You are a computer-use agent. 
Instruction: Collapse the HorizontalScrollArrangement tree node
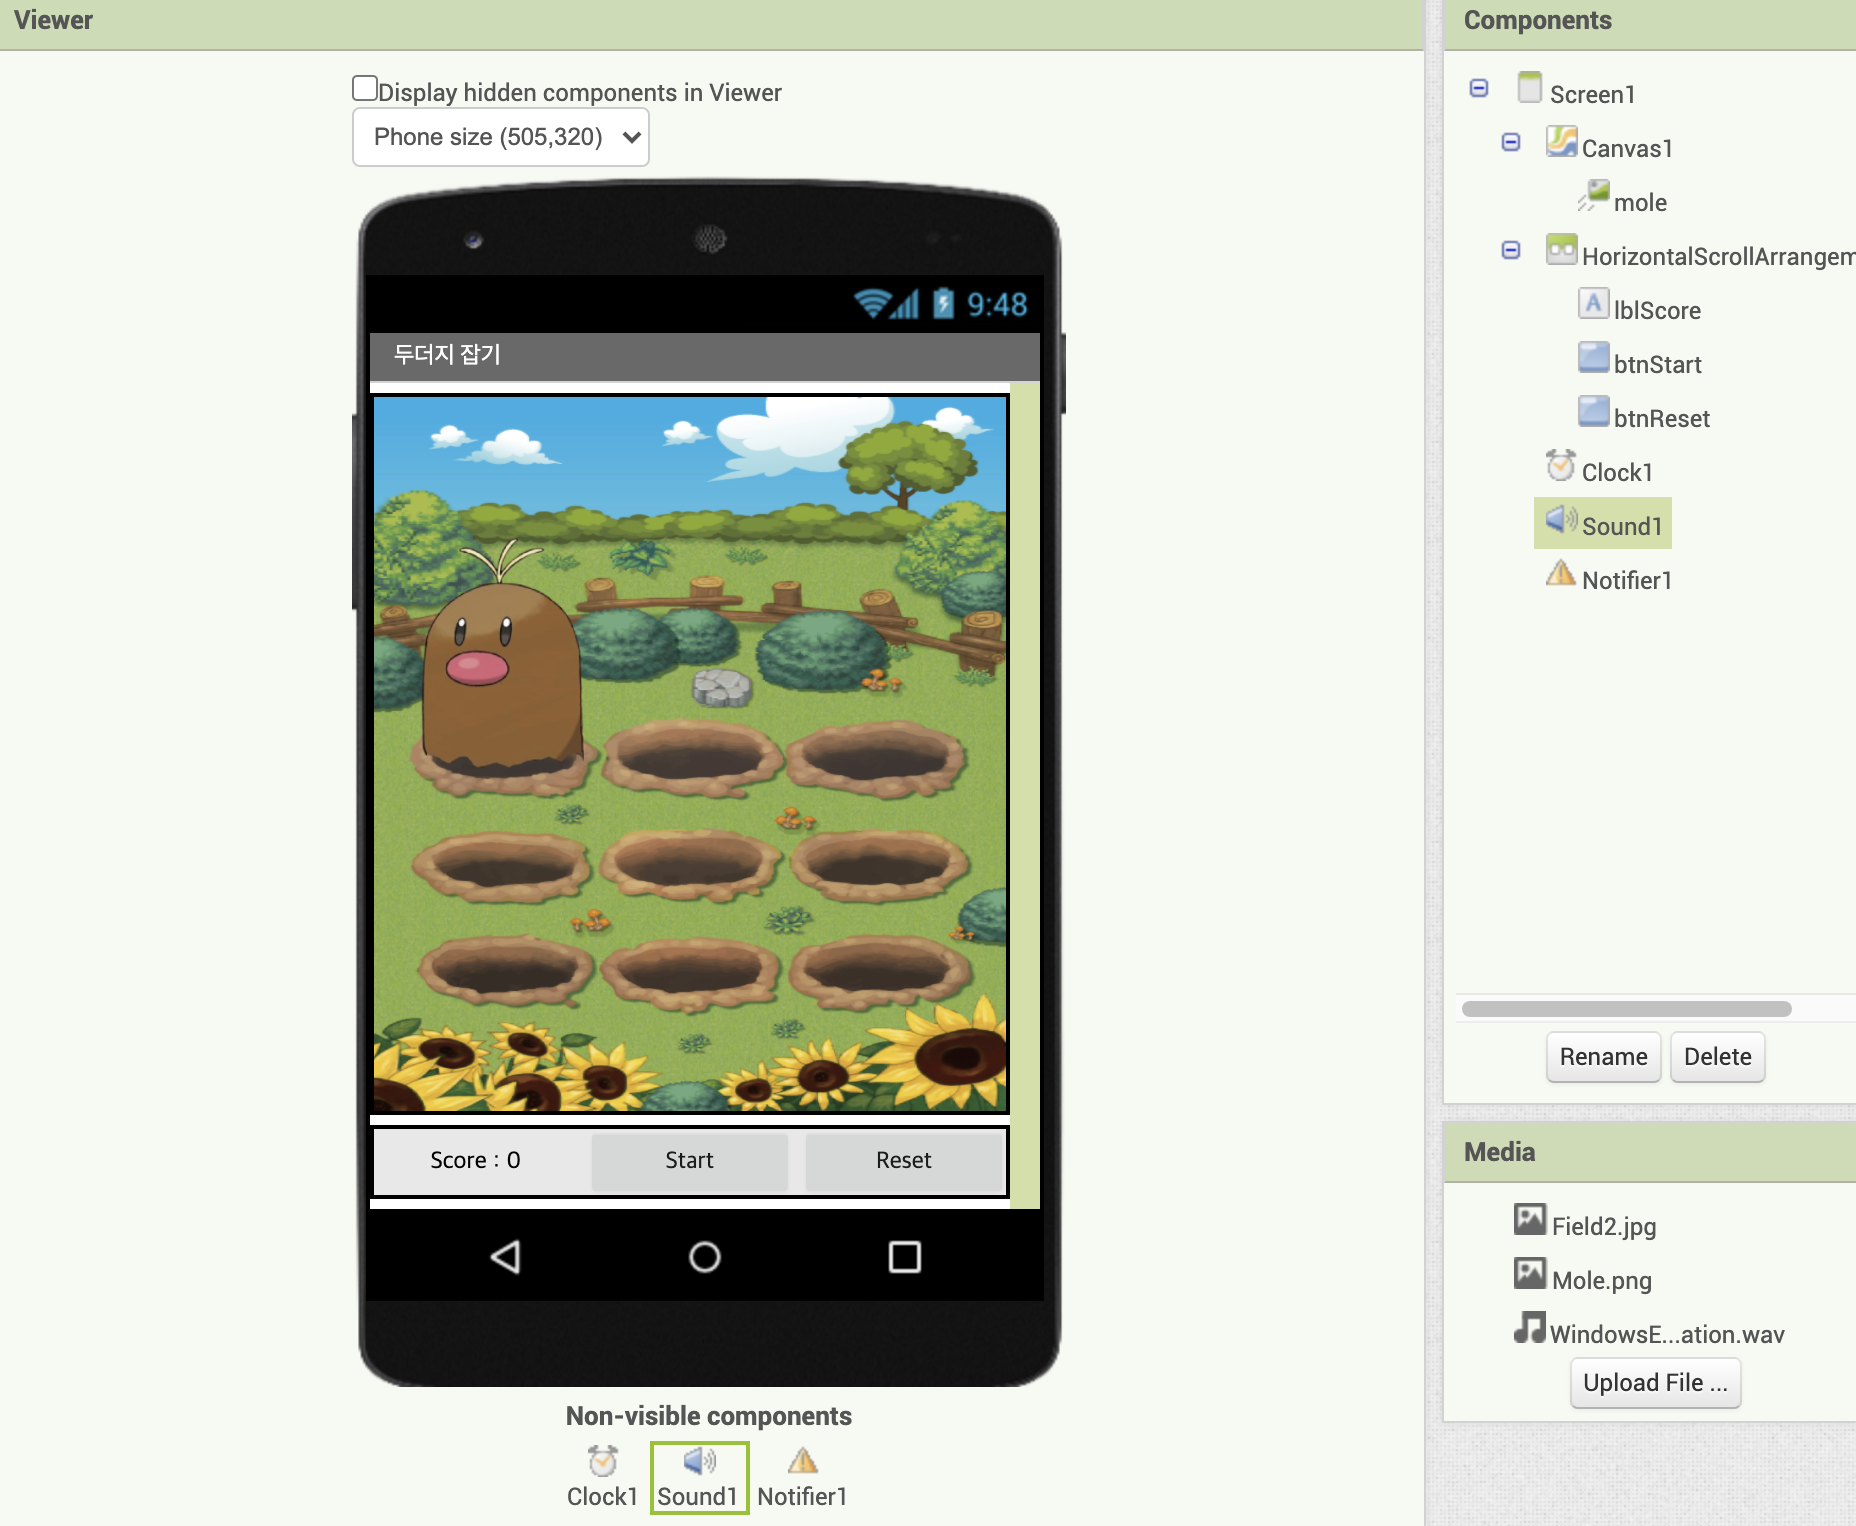[x=1511, y=250]
